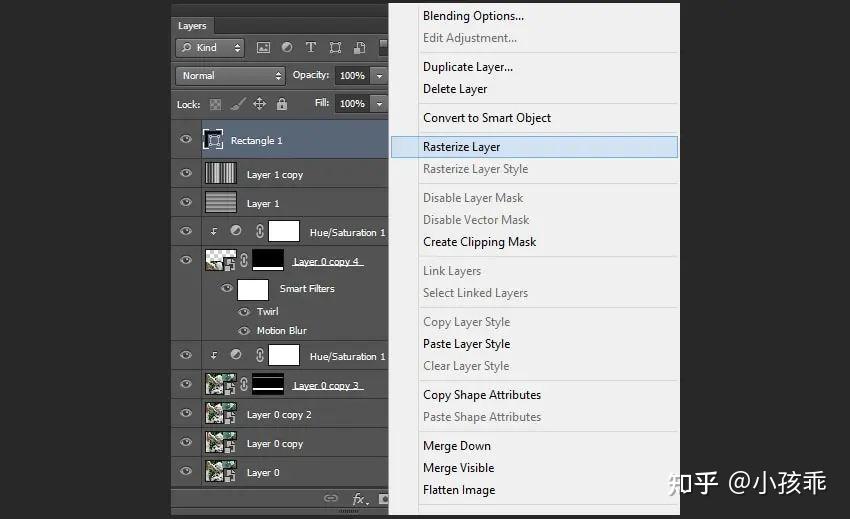This screenshot has width=850, height=519.
Task: Select Layer 1 thumbnail
Action: click(x=221, y=202)
